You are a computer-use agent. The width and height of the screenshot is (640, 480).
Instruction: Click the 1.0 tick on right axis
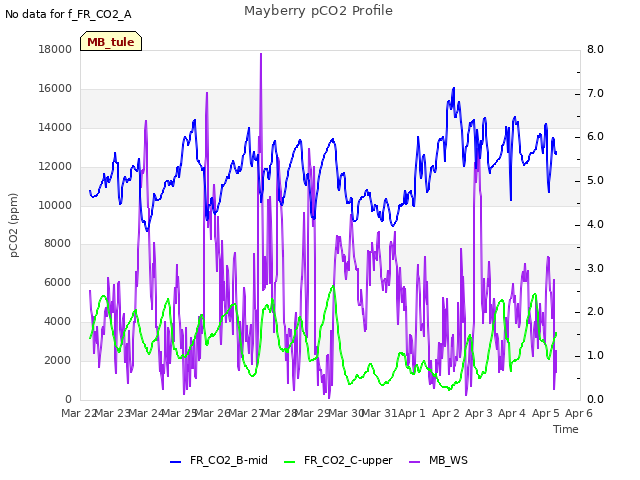pyautogui.click(x=595, y=356)
